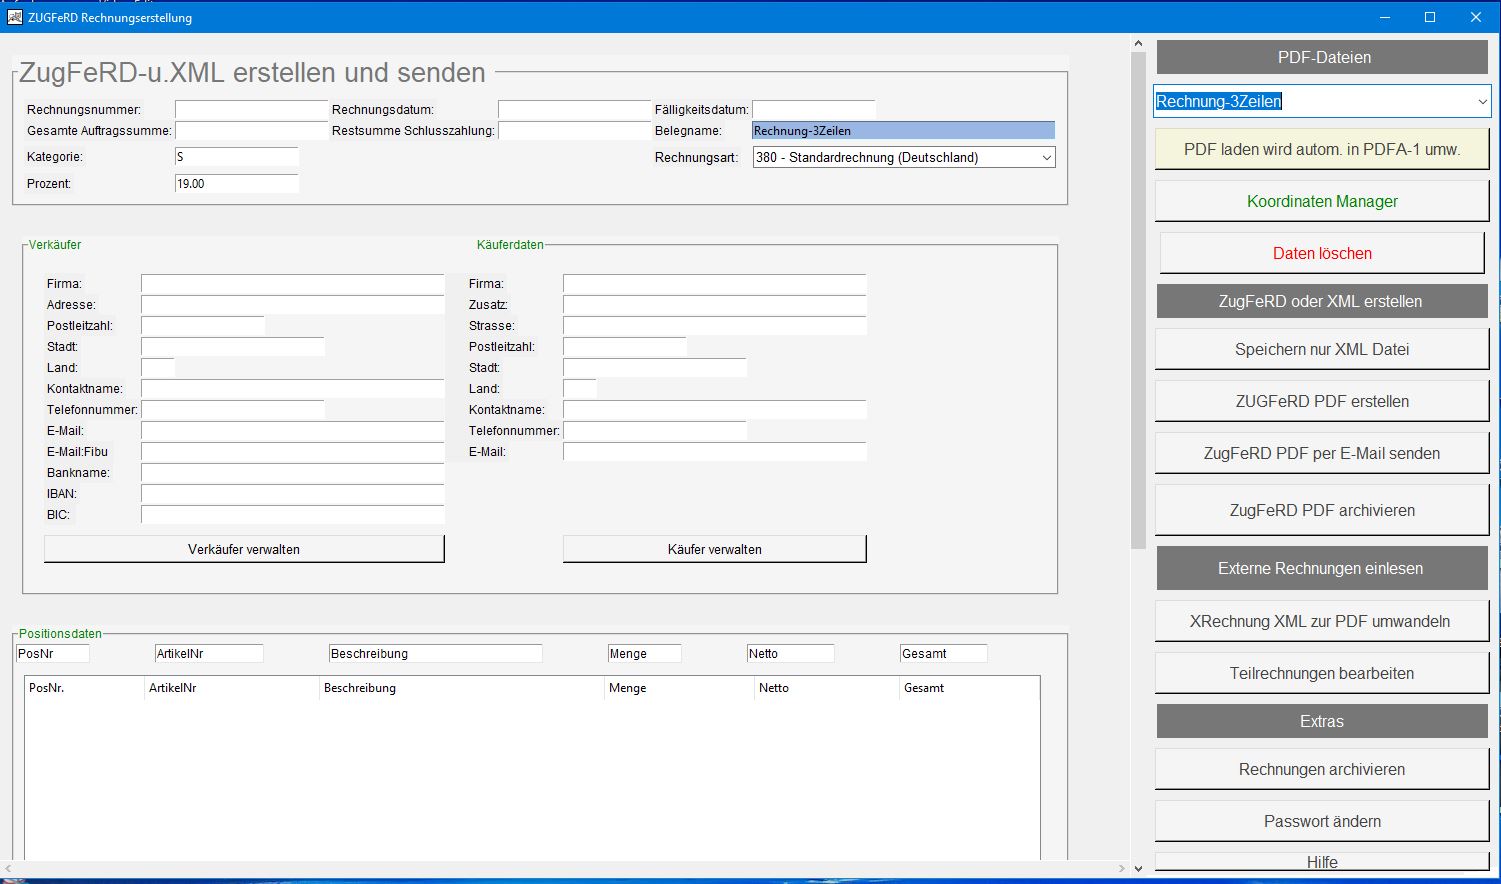Expand the Rechnung-3Zeilen PDF file dropdown
Screen dimensions: 1501x884
[x=1481, y=101]
